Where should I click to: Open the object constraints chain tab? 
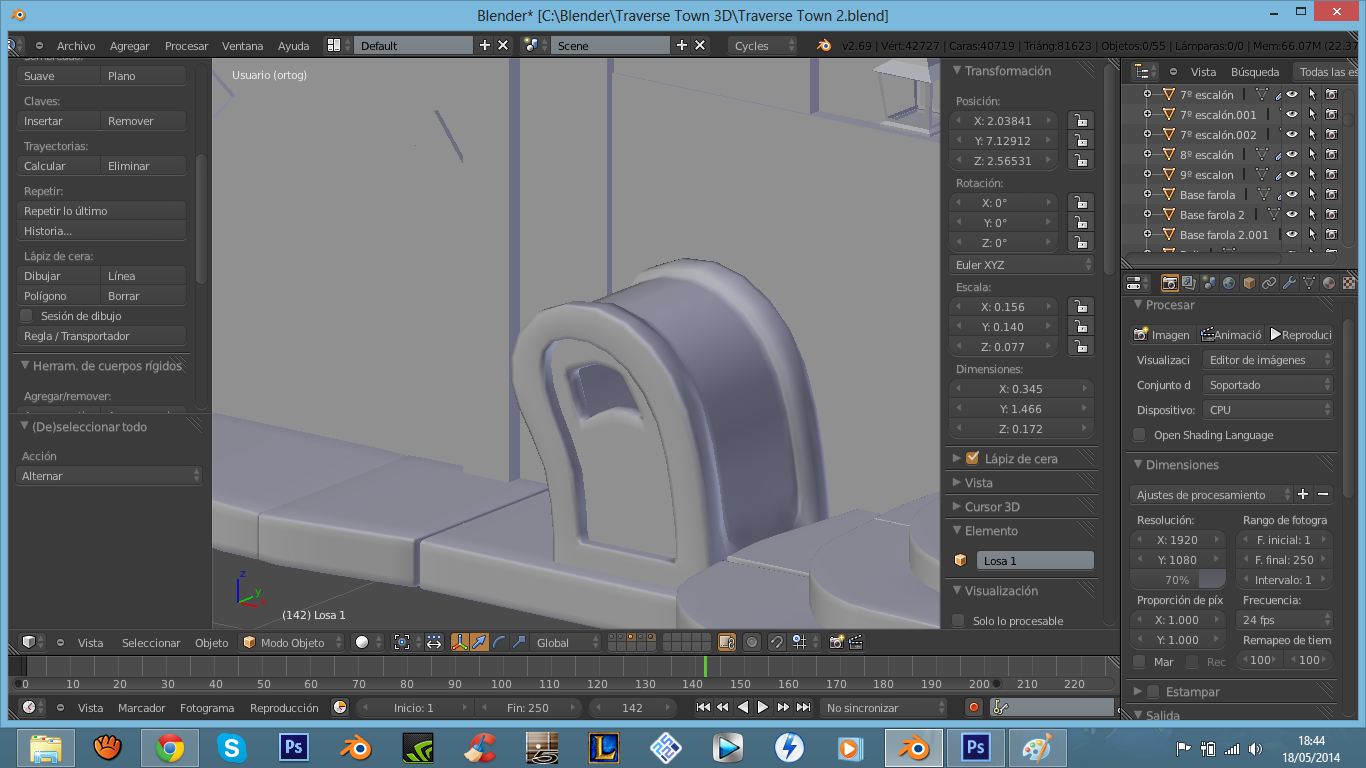pyautogui.click(x=1269, y=283)
